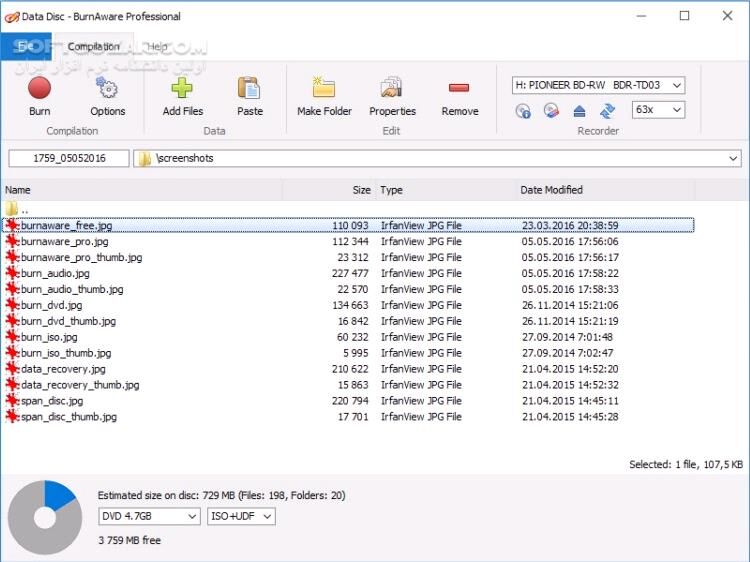This screenshot has height=562, width=750.
Task: Open the Compilation menu tab
Action: click(x=94, y=47)
